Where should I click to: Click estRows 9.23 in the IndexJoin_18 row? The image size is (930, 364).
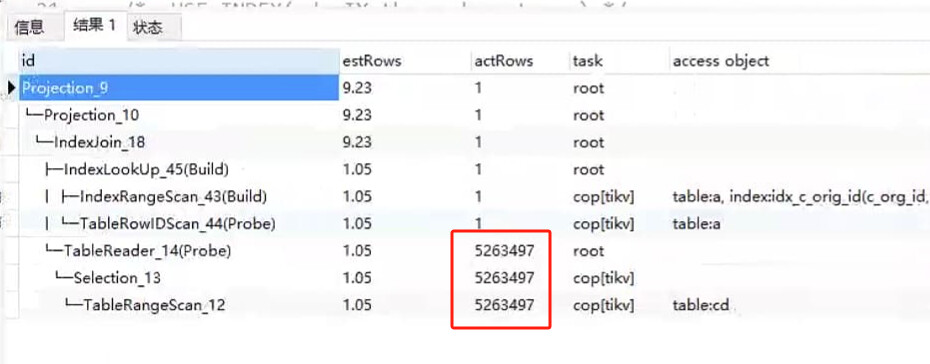[x=357, y=142]
